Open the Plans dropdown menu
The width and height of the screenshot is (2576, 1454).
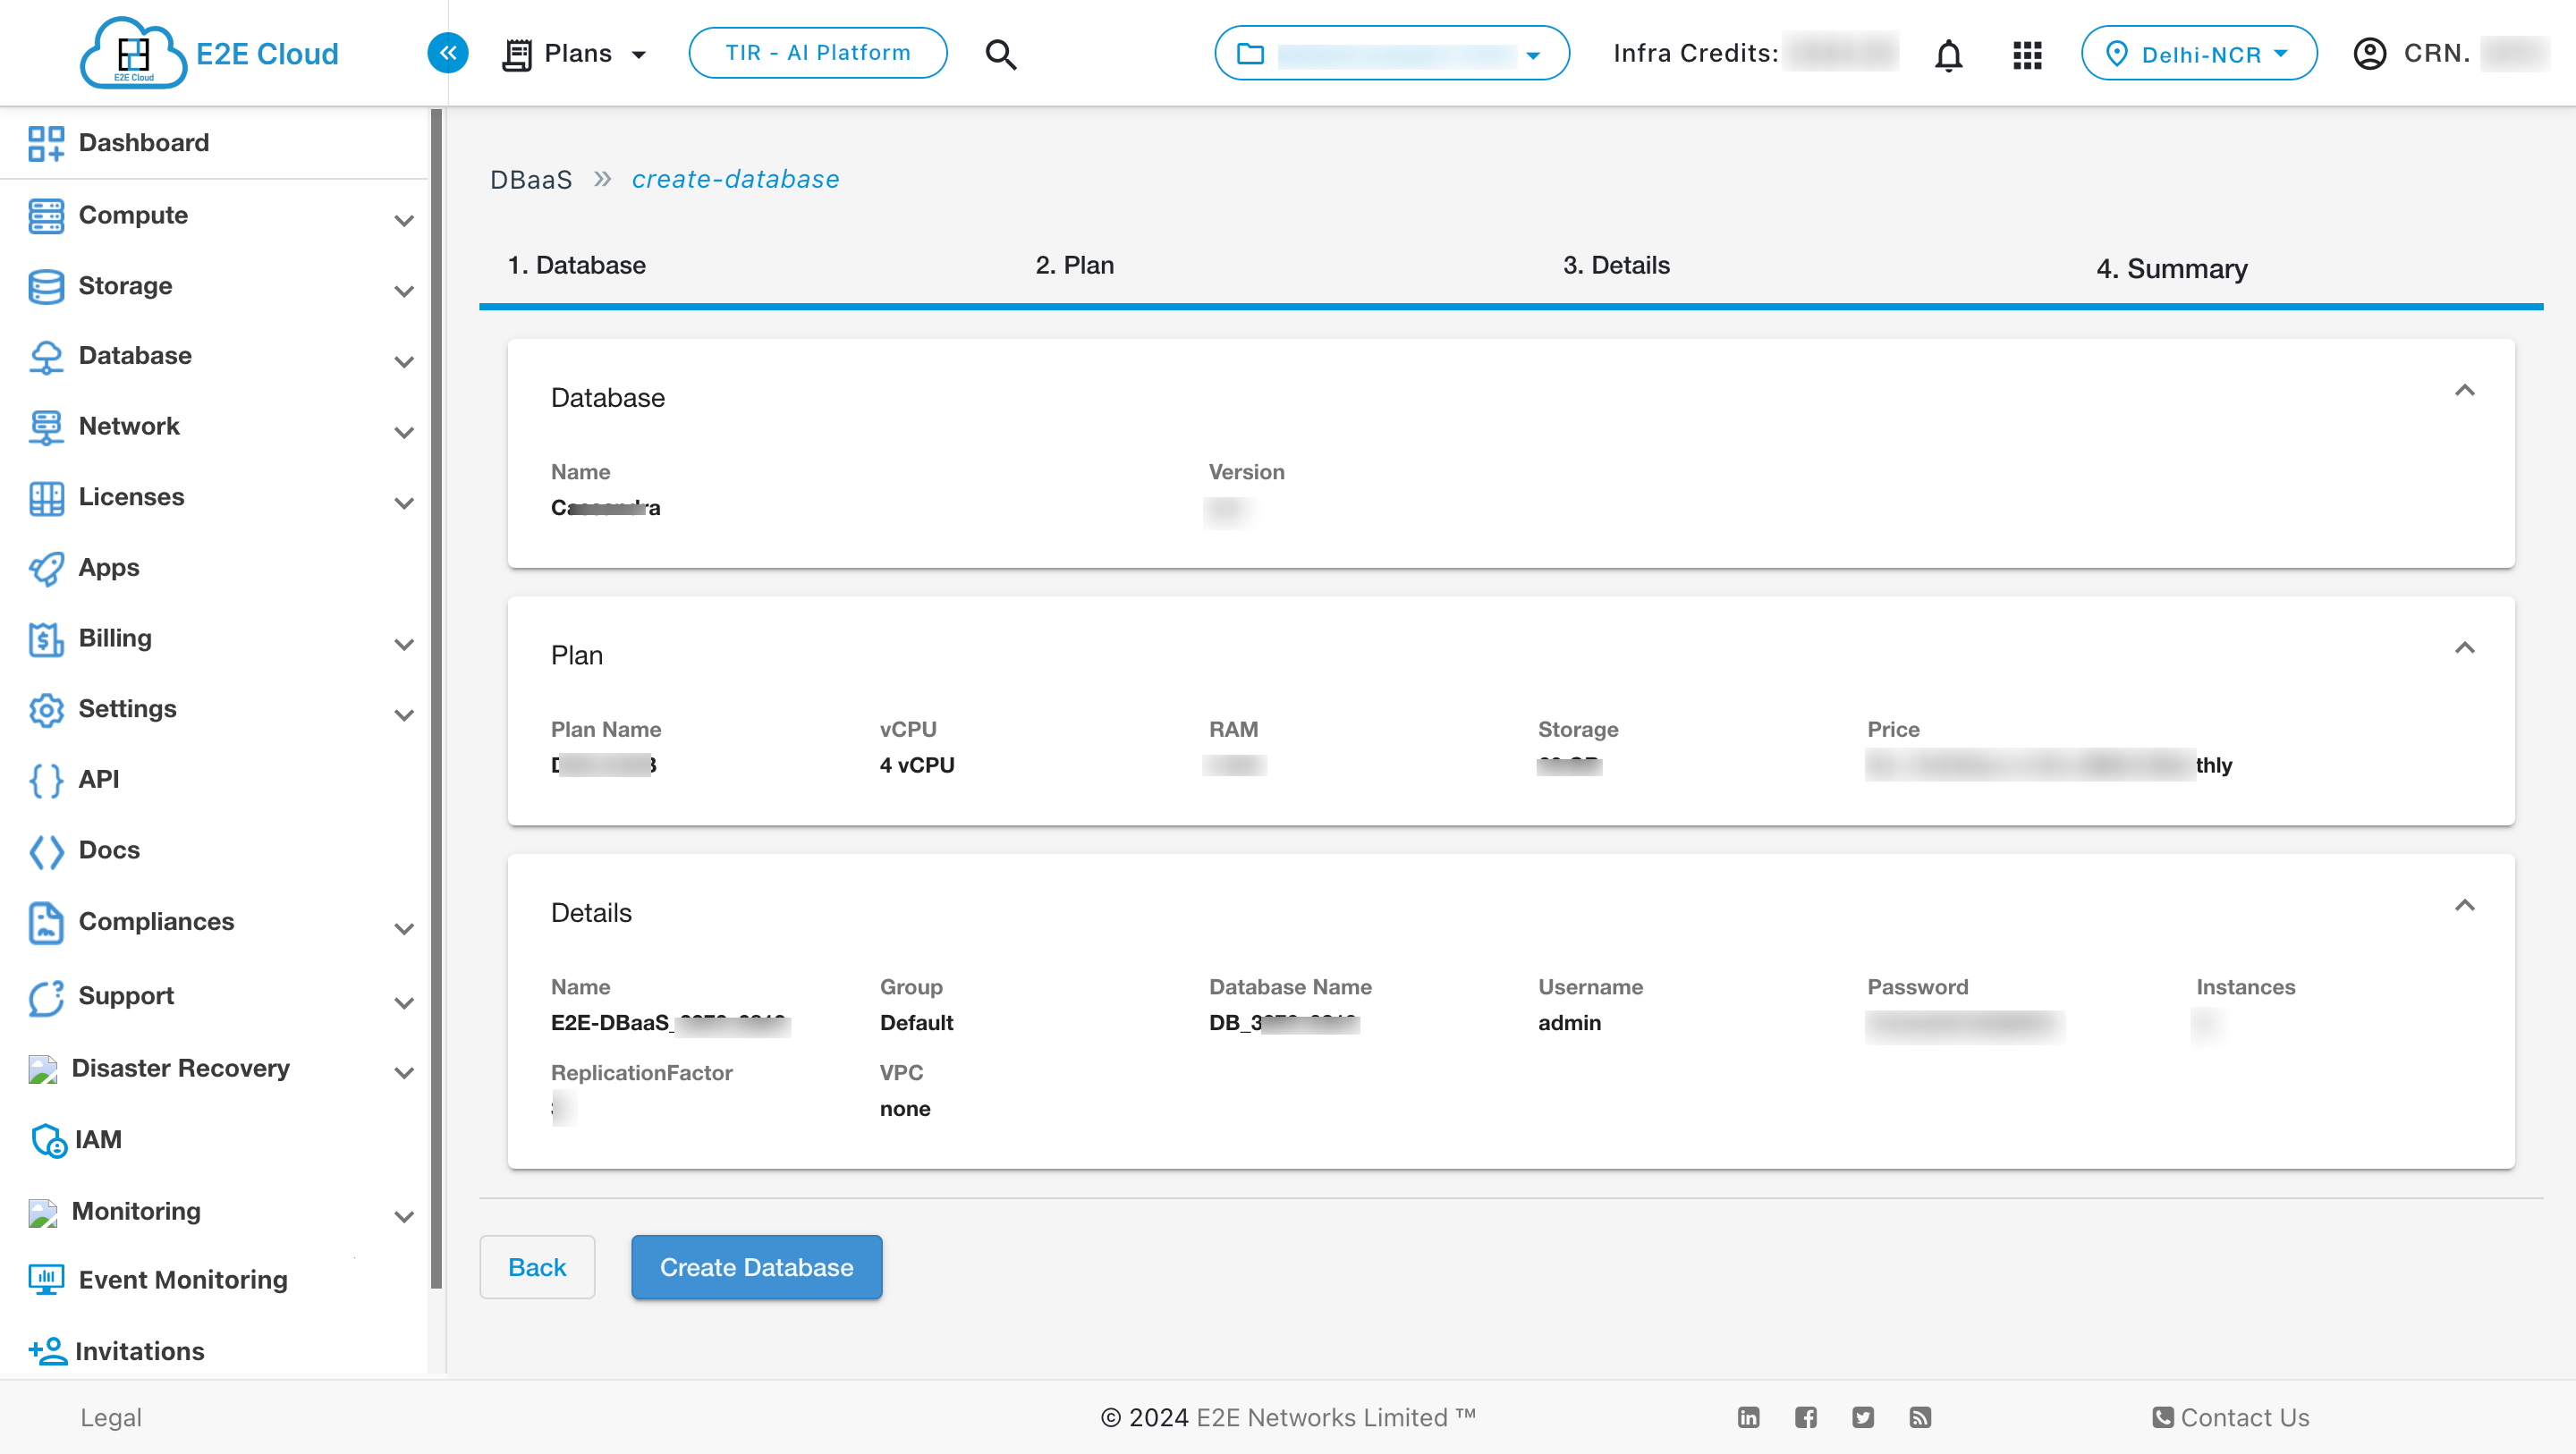(x=576, y=54)
